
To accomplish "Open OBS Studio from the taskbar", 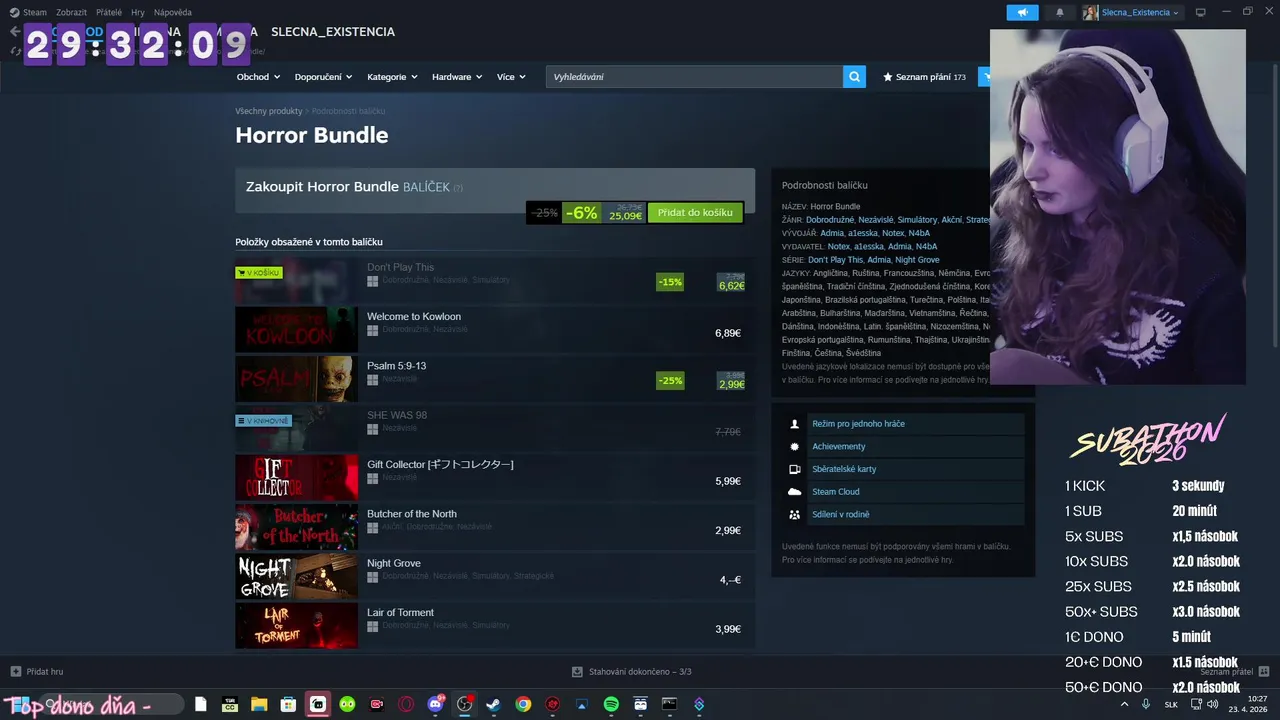I will click(465, 704).
